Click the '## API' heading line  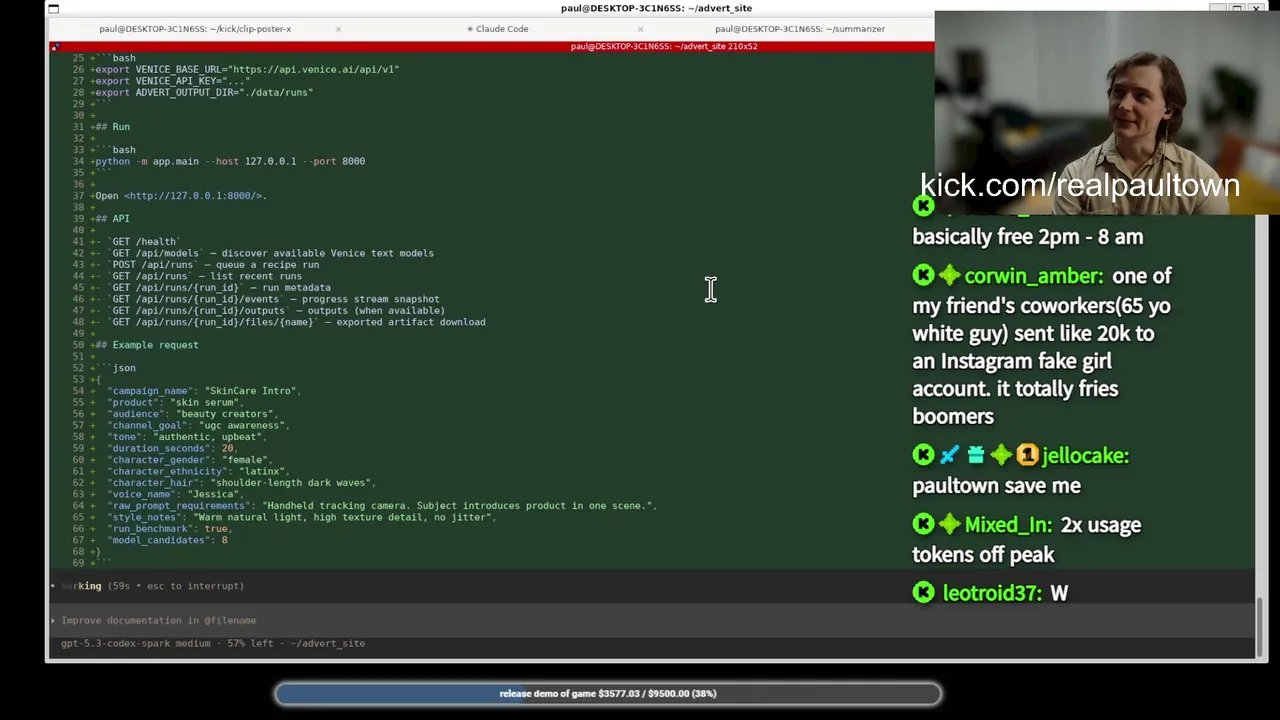pyautogui.click(x=112, y=219)
